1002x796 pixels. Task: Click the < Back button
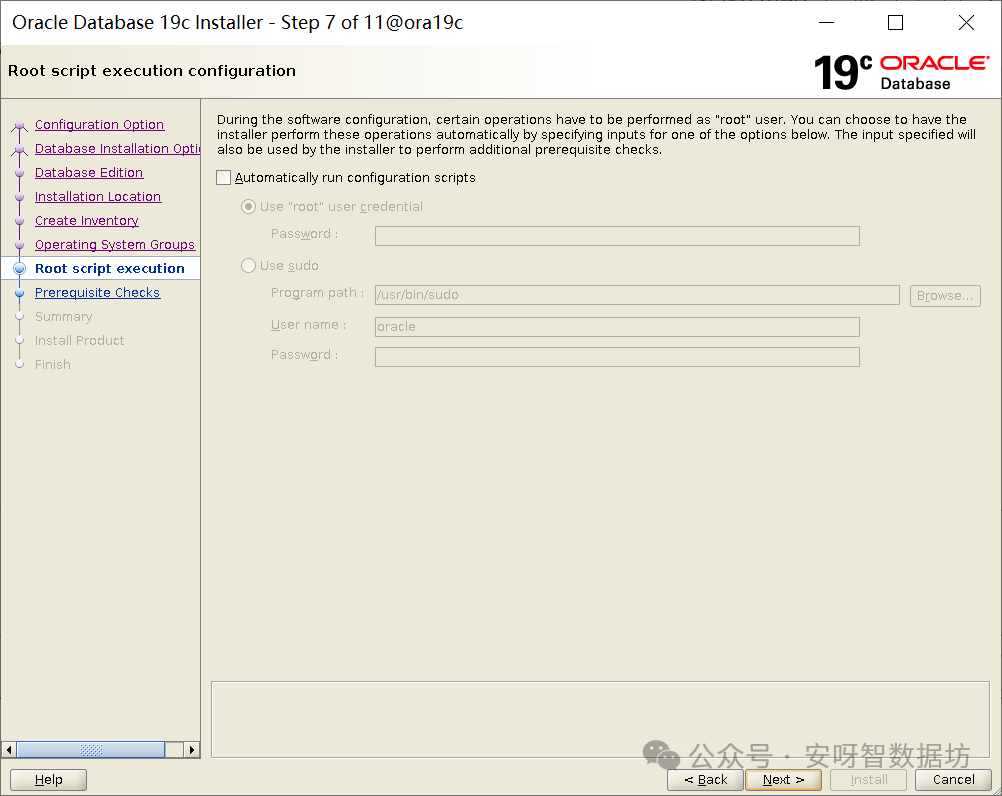click(x=705, y=779)
